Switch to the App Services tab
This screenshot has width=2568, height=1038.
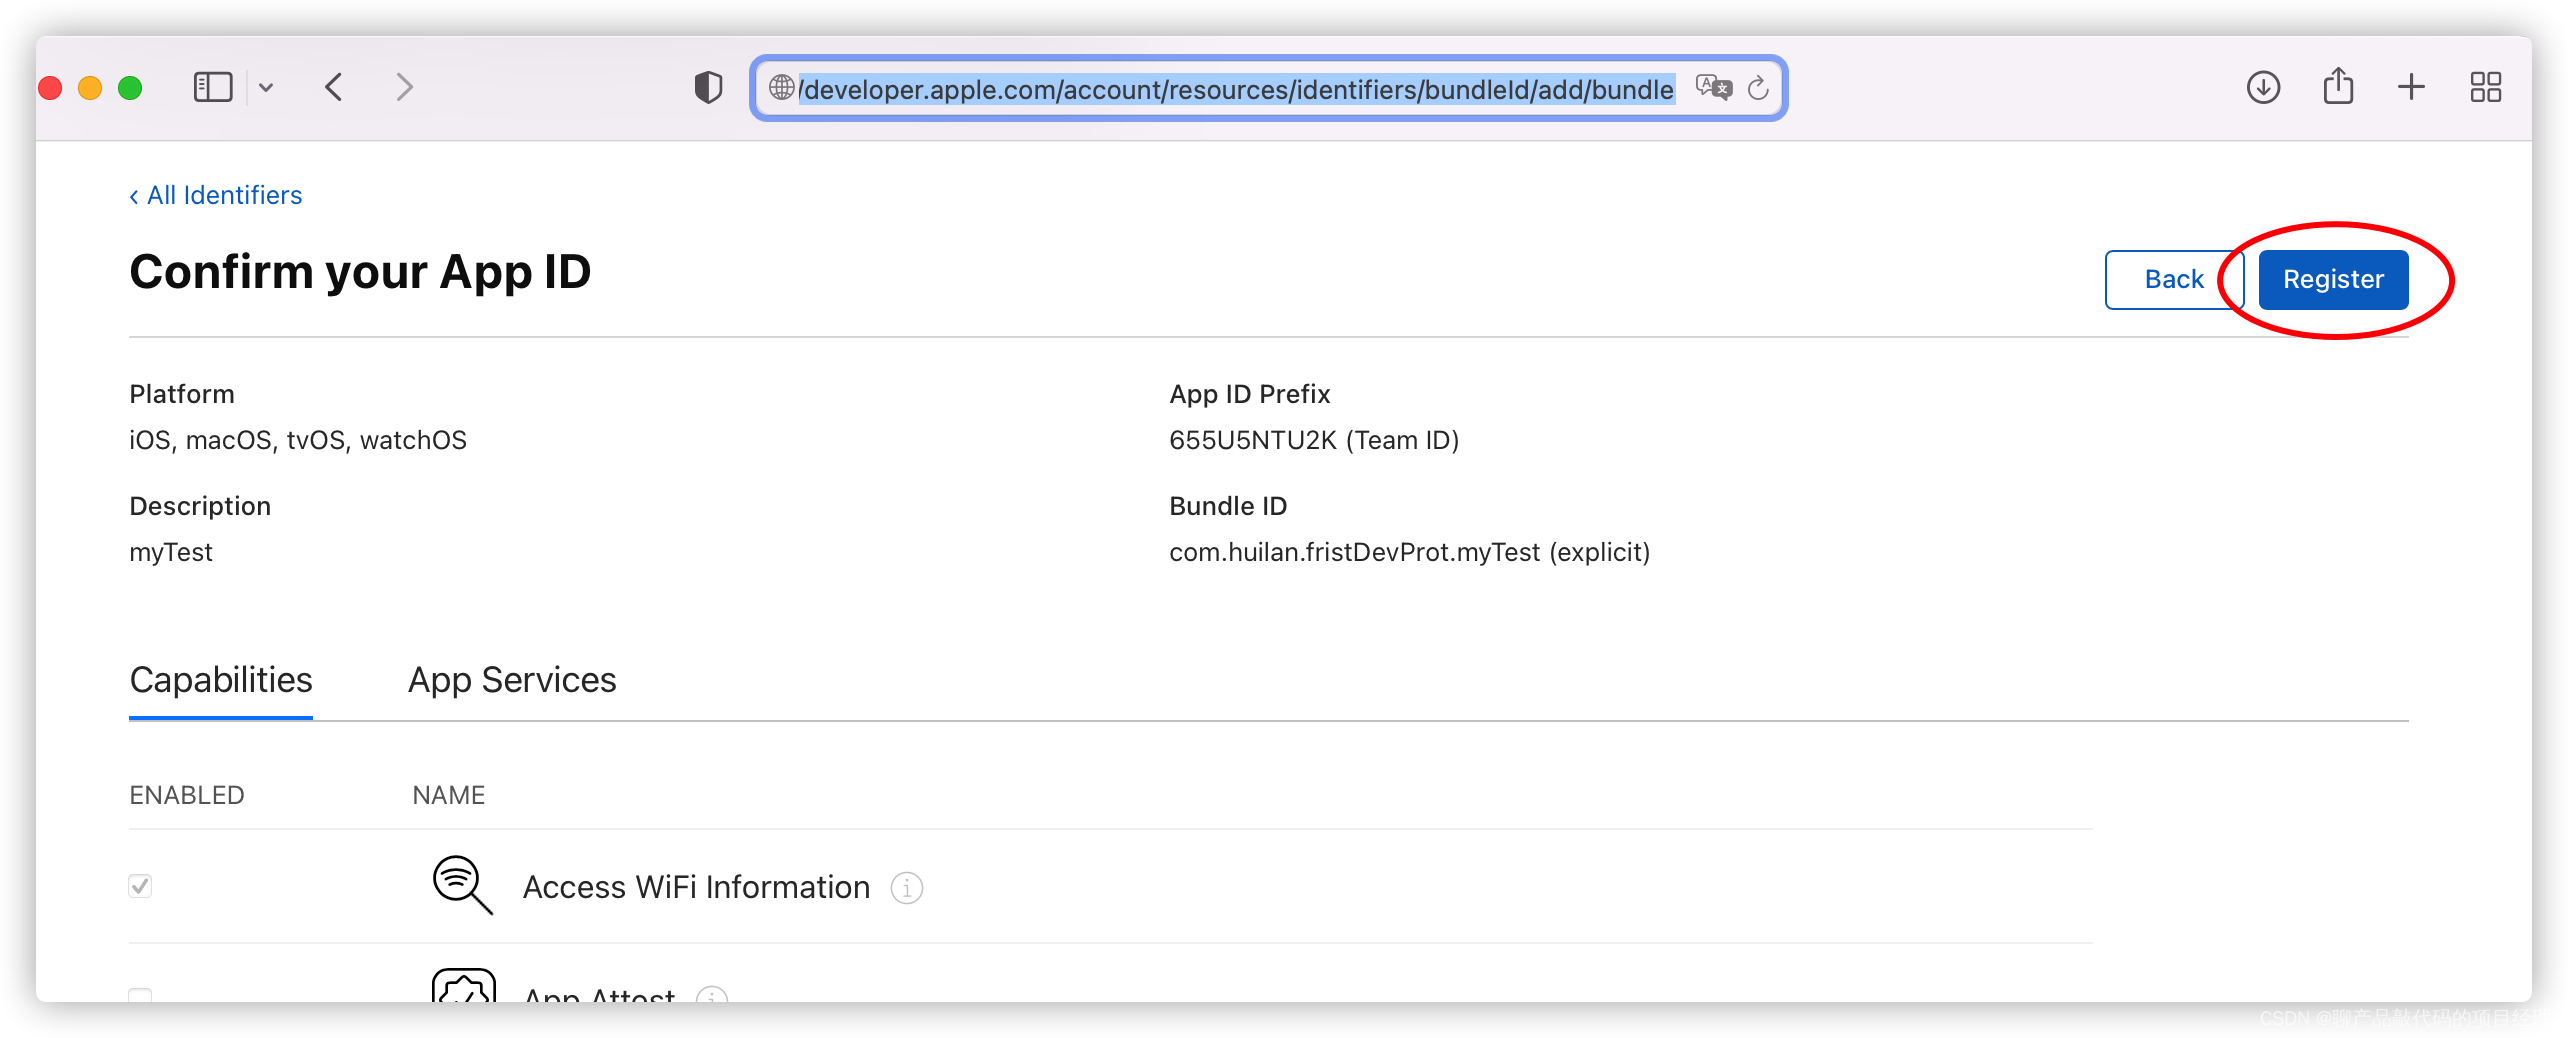coord(512,680)
